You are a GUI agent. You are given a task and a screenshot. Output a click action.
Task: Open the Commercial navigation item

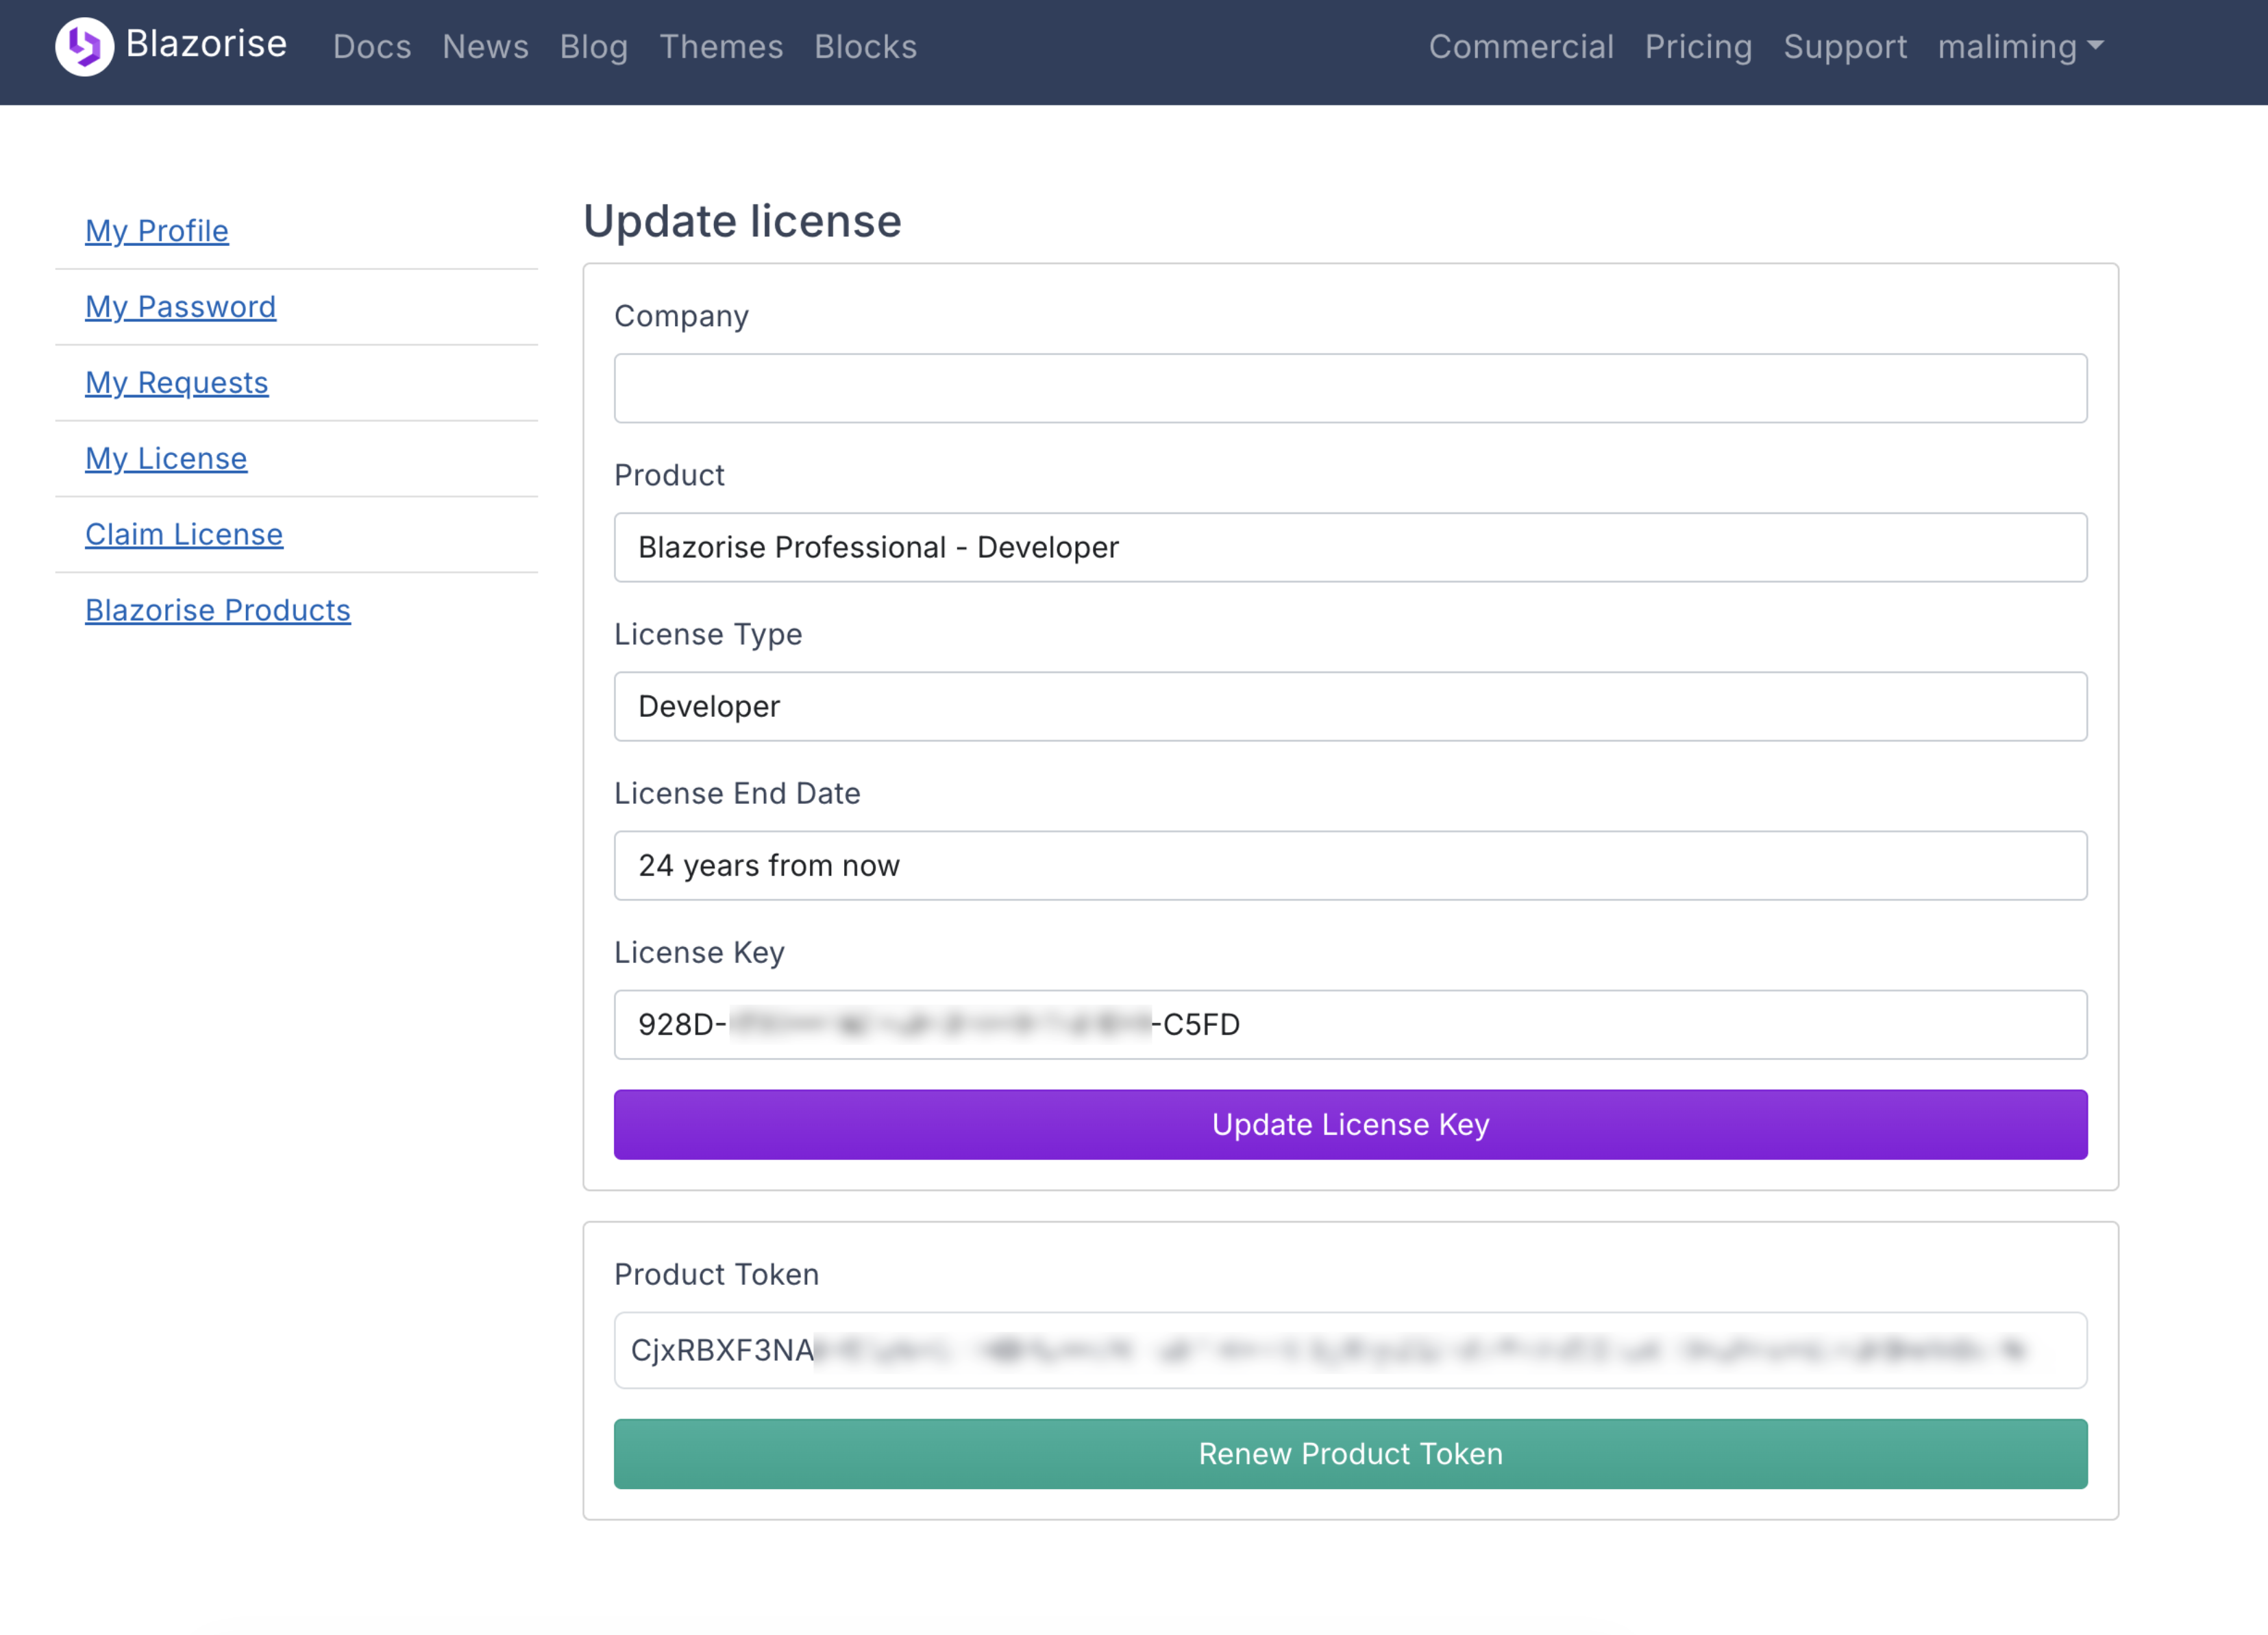click(x=1521, y=47)
